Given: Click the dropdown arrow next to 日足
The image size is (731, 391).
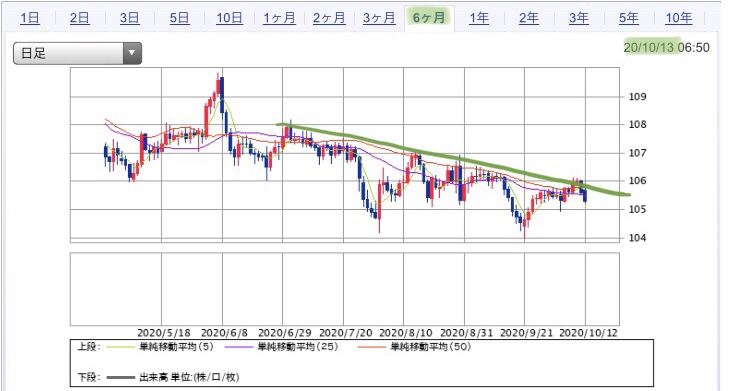Looking at the screenshot, I should pos(132,53).
